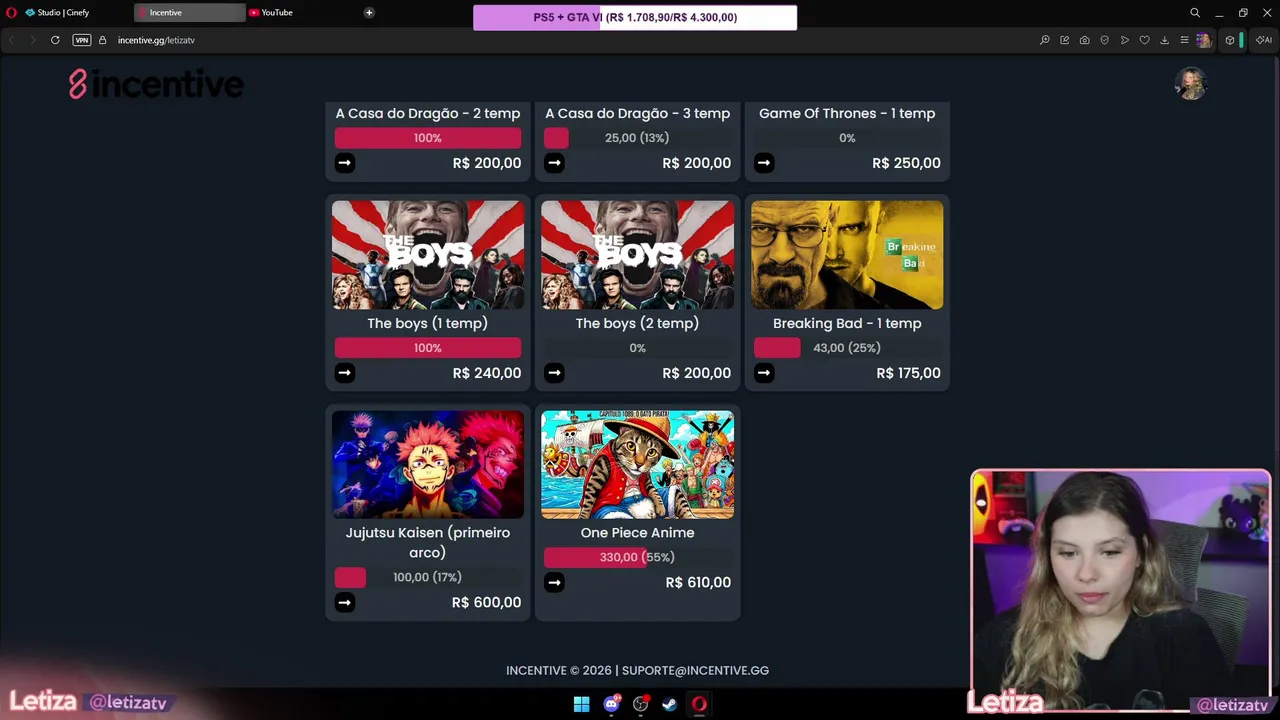Click the arrow on A Casa do Dragão 3 temp
The width and height of the screenshot is (1280, 720).
click(x=555, y=163)
